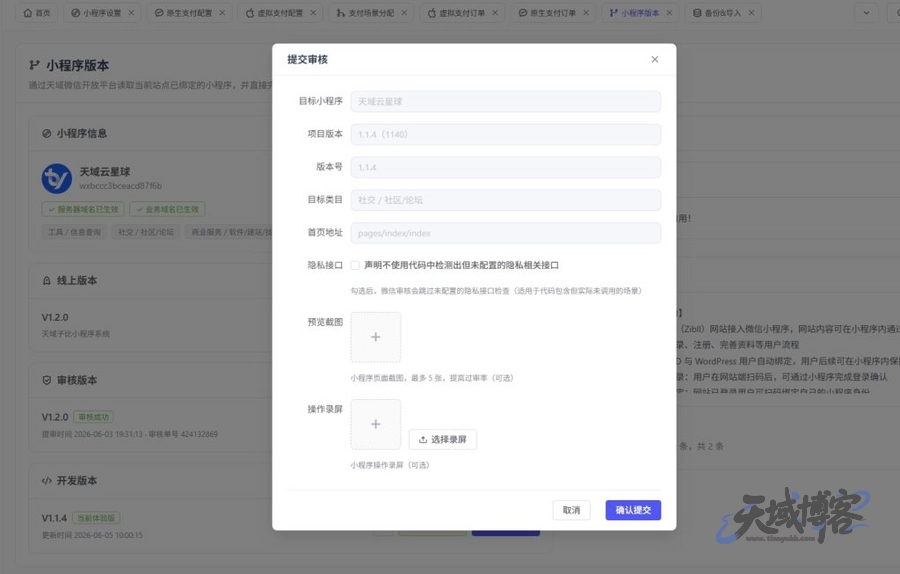Open the 目标类目 selector
The height and width of the screenshot is (574, 900).
506,200
